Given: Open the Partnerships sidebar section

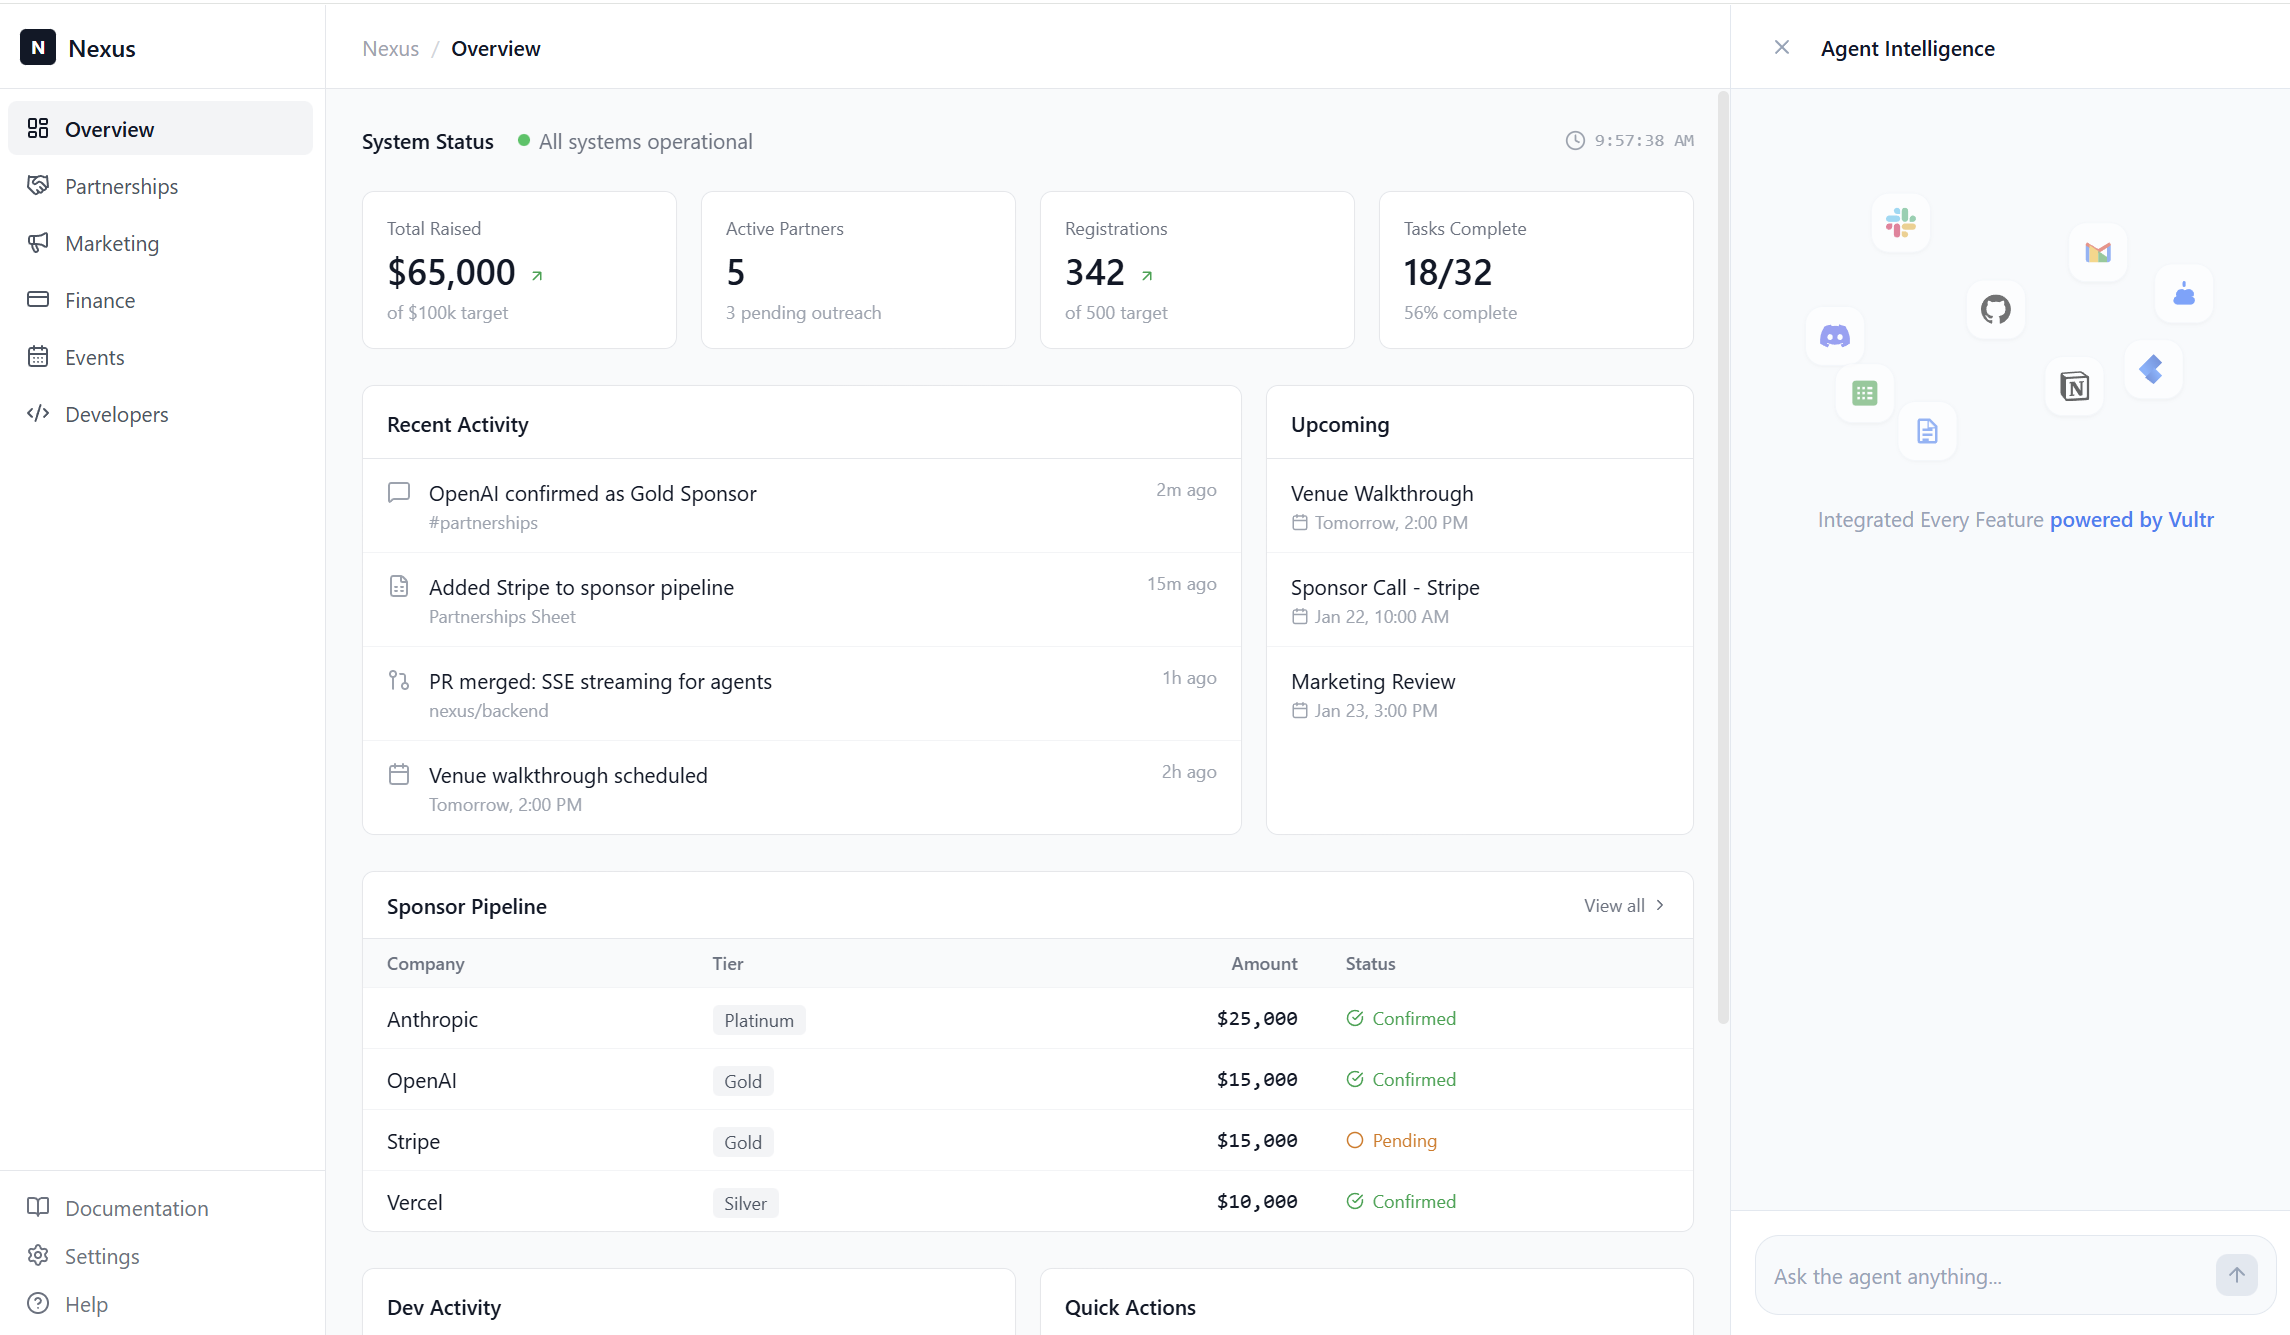Looking at the screenshot, I should [x=121, y=187].
